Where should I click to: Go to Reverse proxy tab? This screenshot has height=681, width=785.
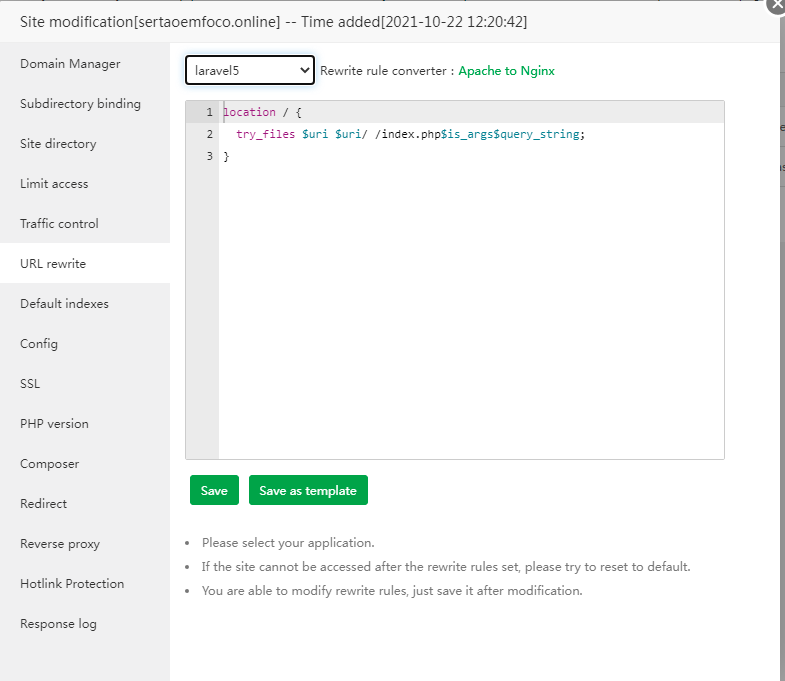coord(60,544)
